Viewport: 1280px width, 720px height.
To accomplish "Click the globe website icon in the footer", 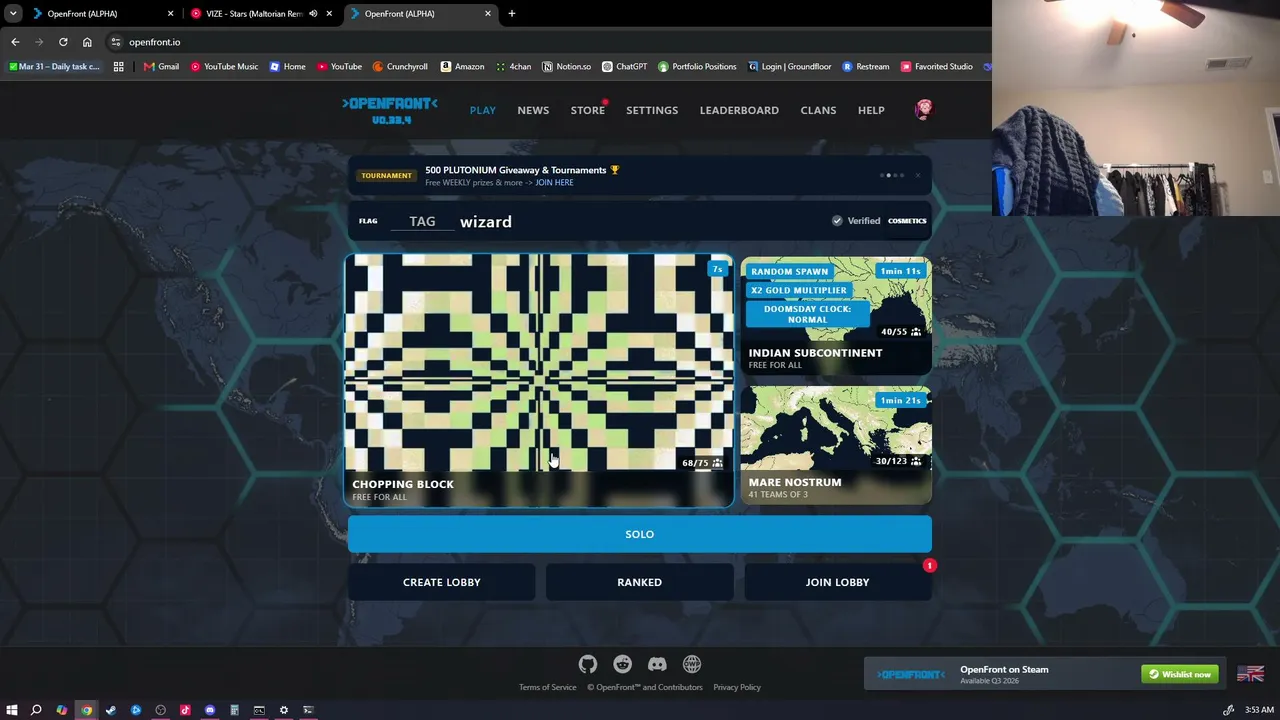I will coord(692,664).
